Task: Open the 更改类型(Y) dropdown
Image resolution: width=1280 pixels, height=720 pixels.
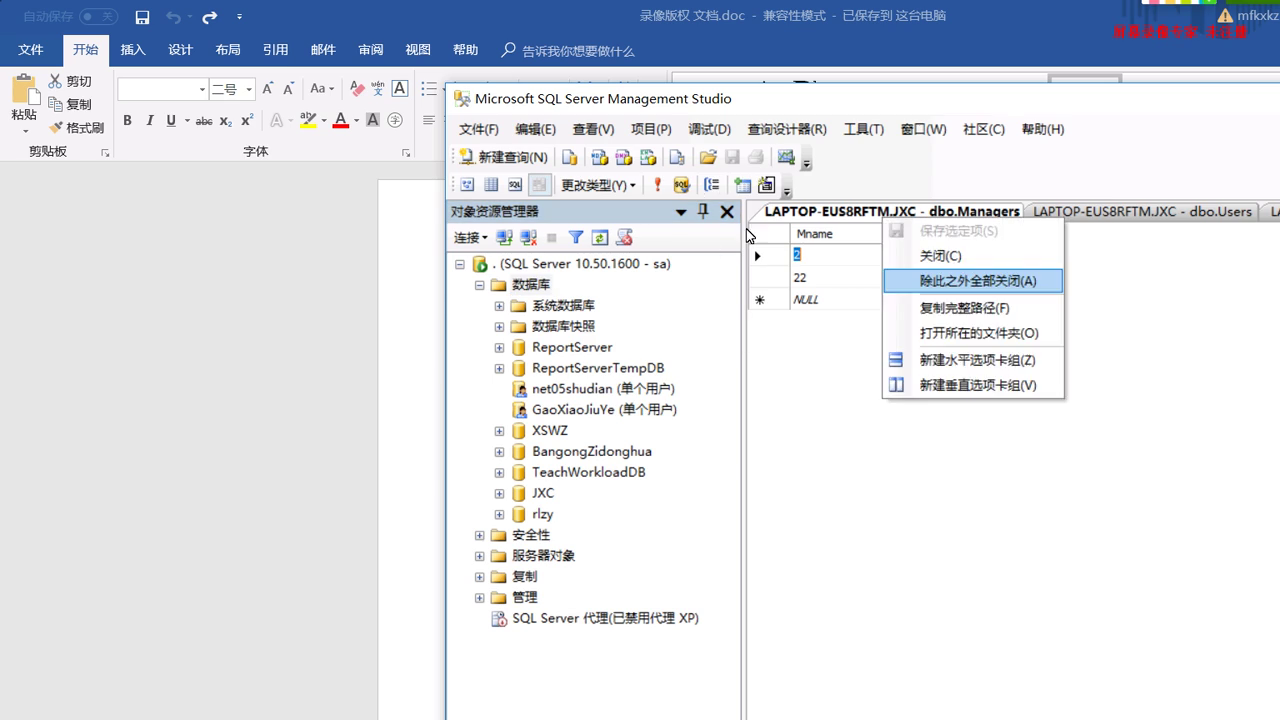Action: tap(598, 185)
